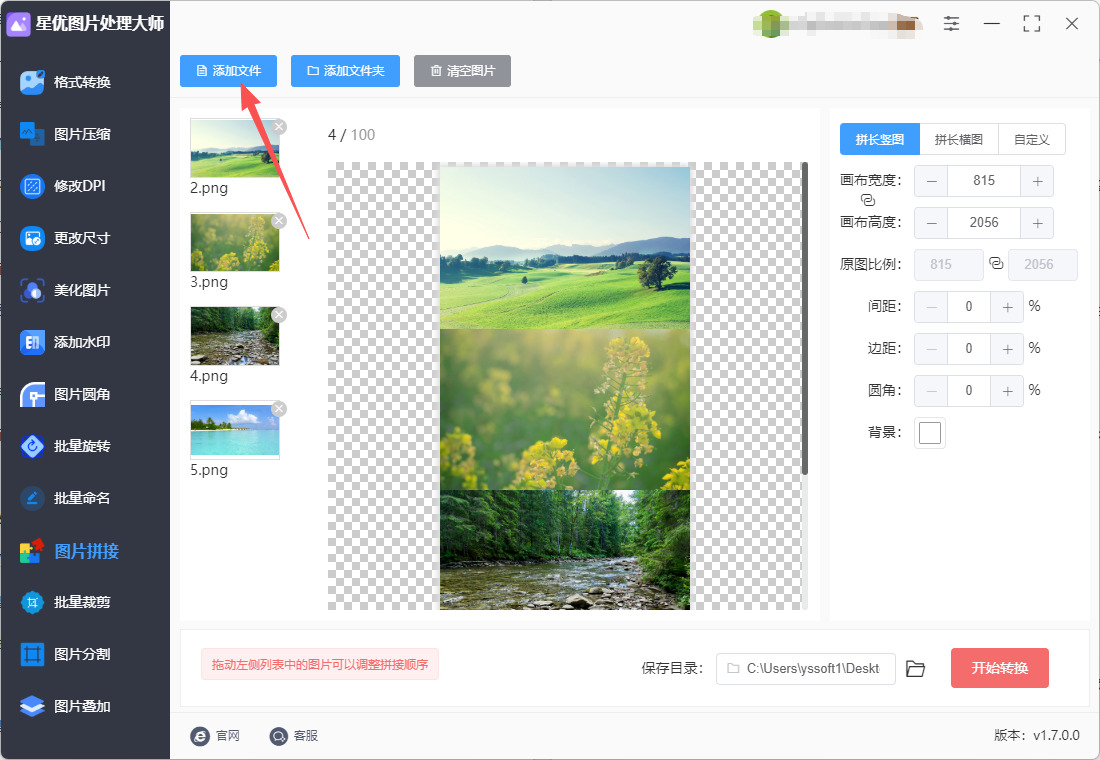Remove 5.png from the list

tap(279, 409)
